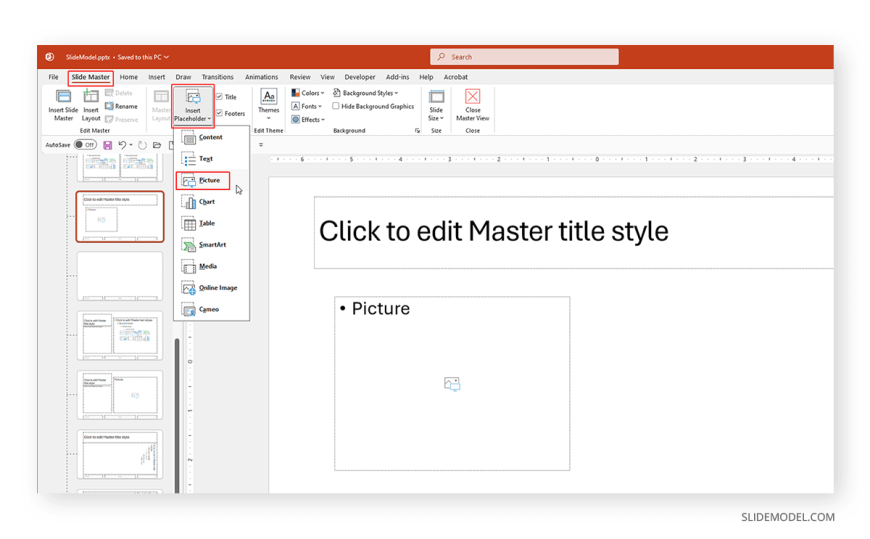Open the Developer tab

(x=360, y=77)
